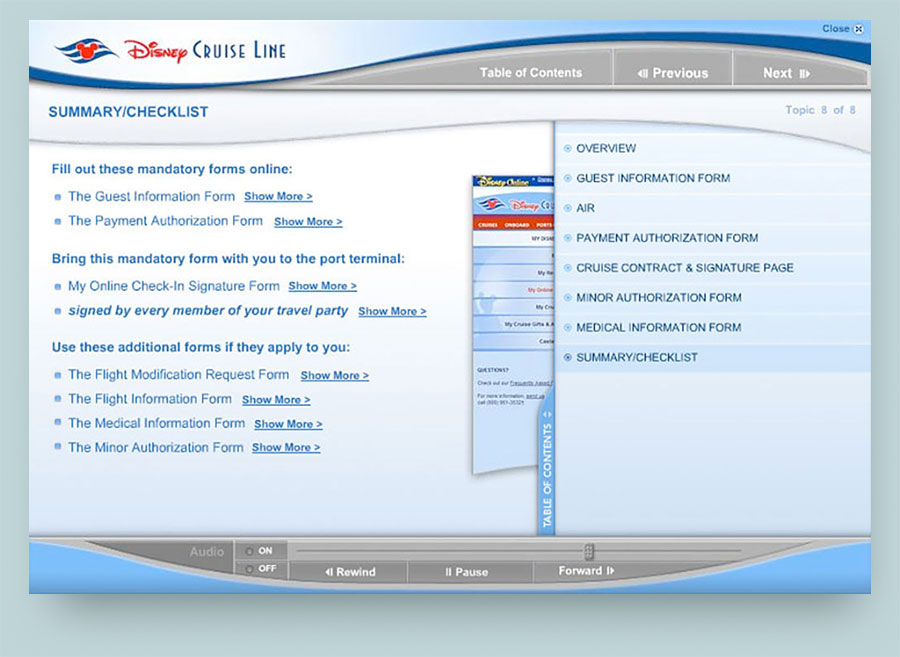Turn audio ON radio button

(249, 550)
